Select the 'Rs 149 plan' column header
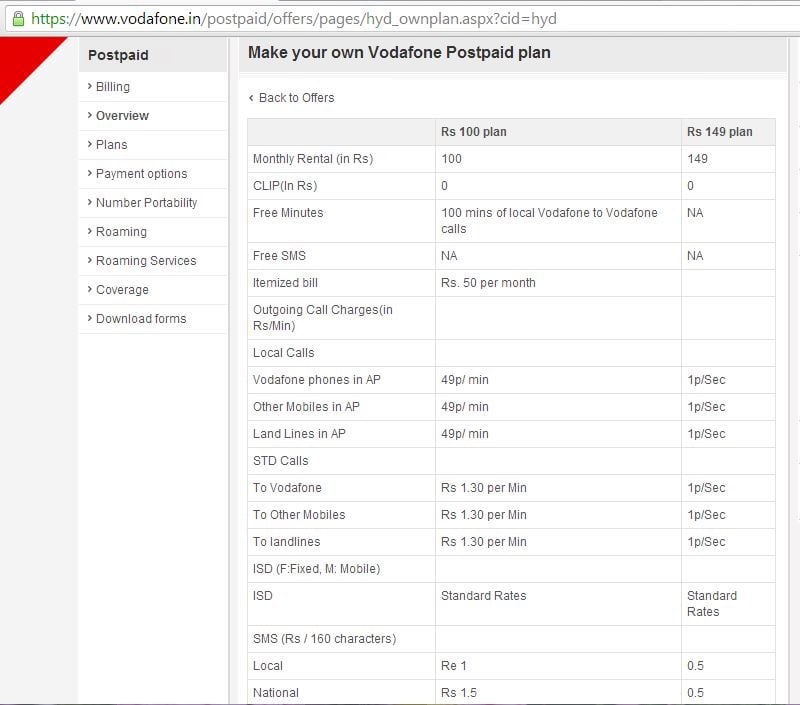The image size is (800, 705). 720,132
